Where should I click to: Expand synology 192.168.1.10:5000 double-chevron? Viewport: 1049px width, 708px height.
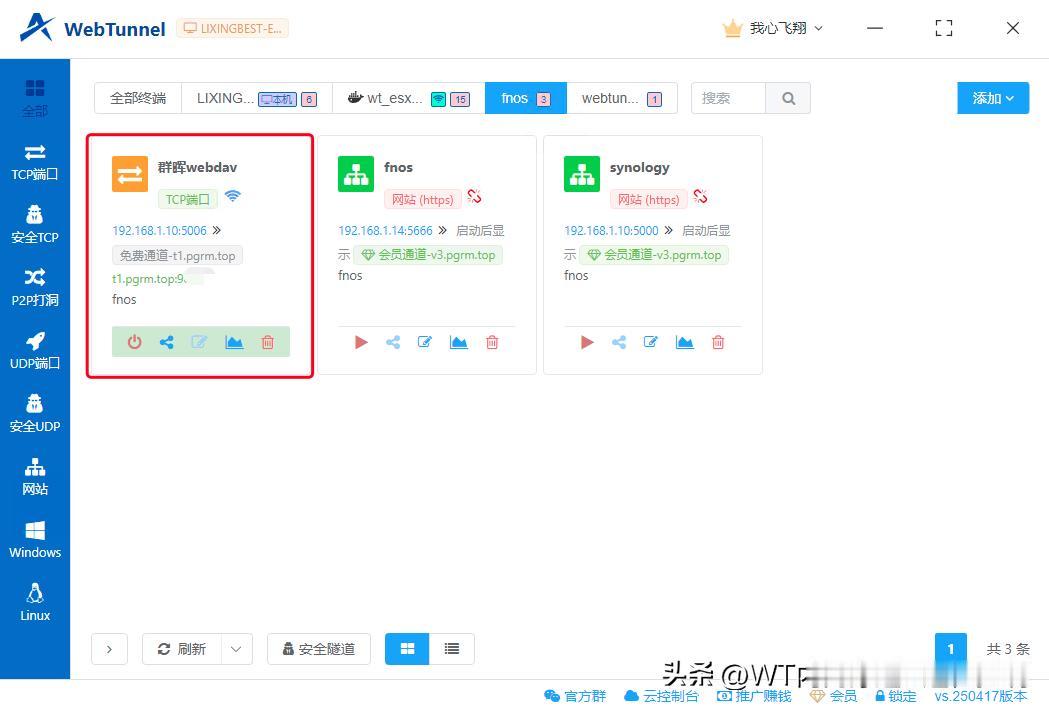(x=668, y=230)
